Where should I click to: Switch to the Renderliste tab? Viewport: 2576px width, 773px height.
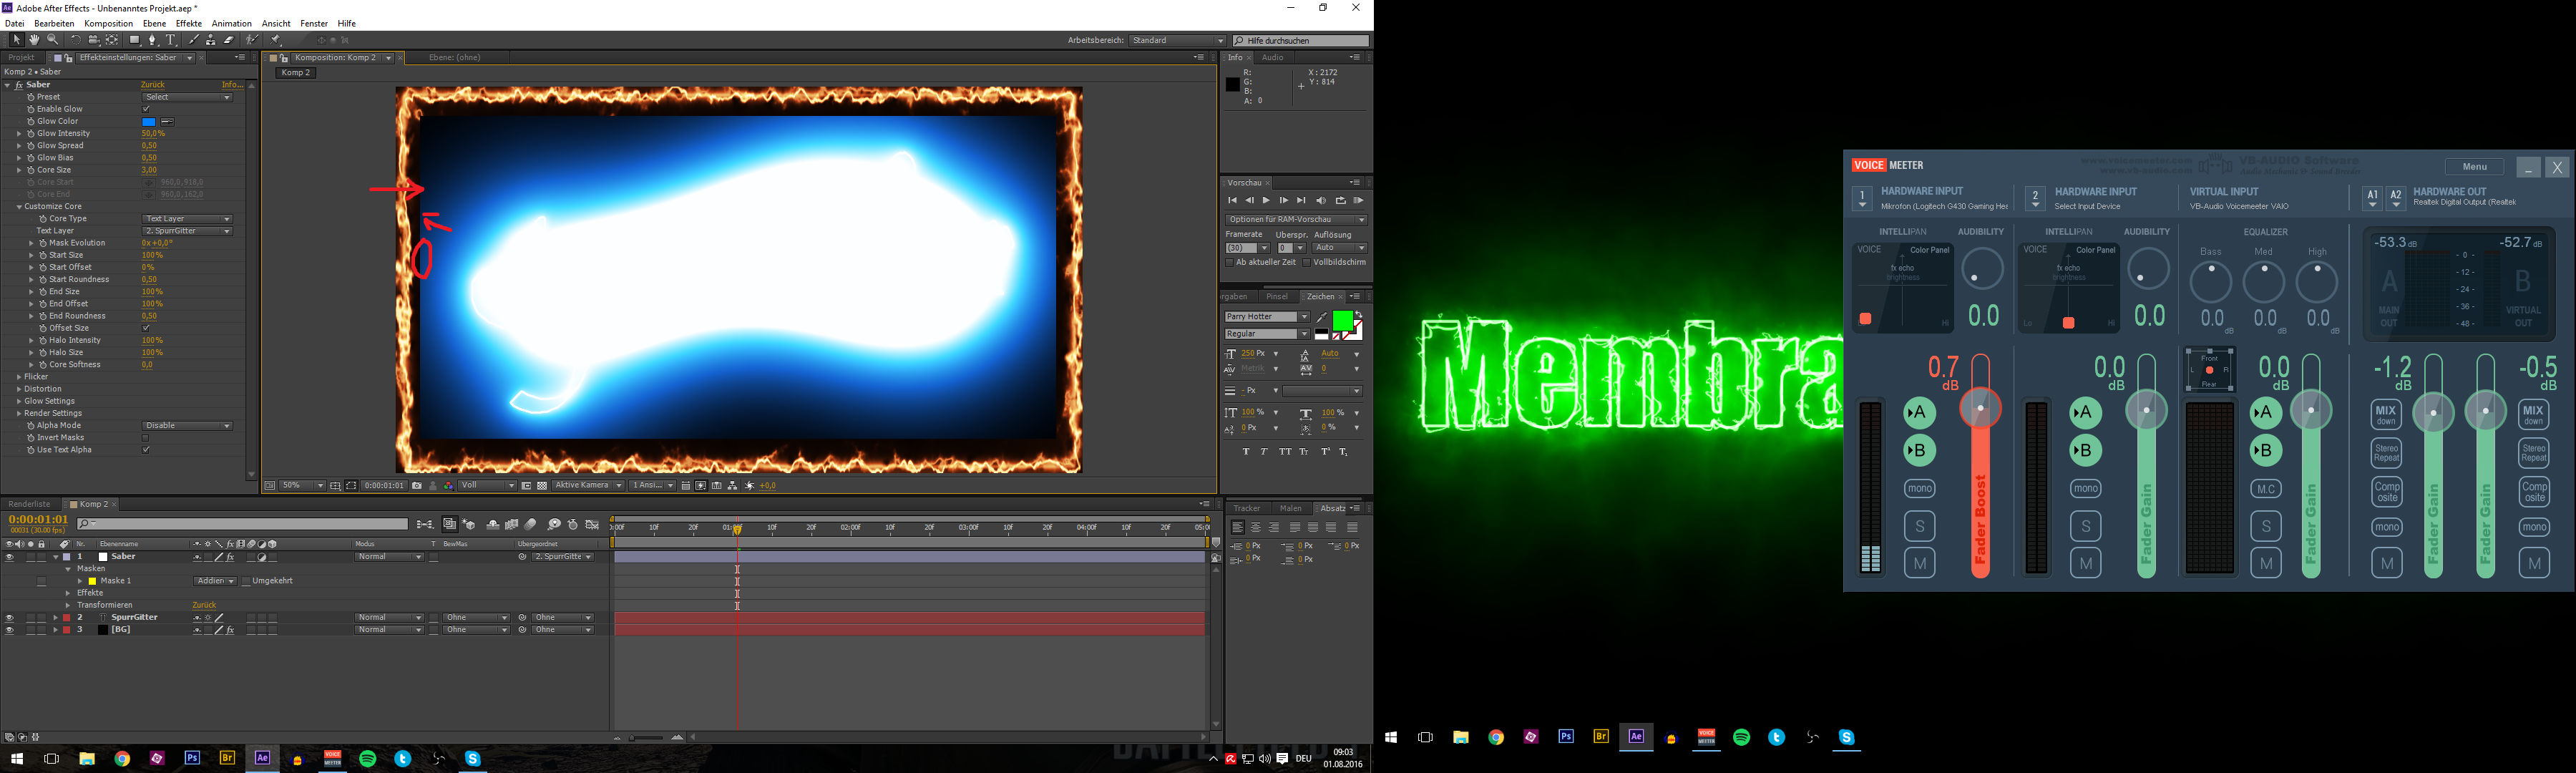(x=29, y=505)
